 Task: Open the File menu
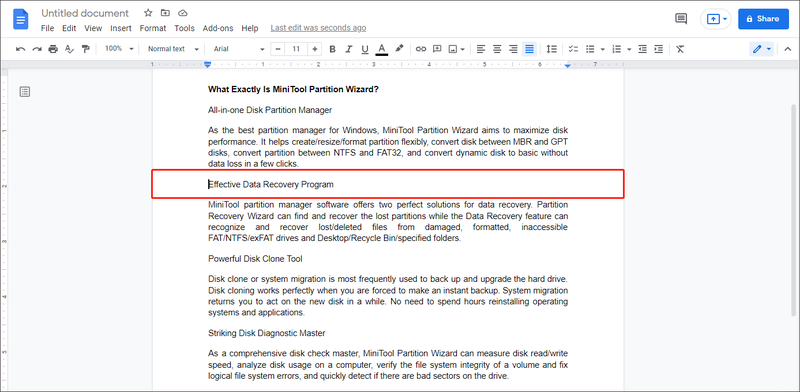point(47,29)
